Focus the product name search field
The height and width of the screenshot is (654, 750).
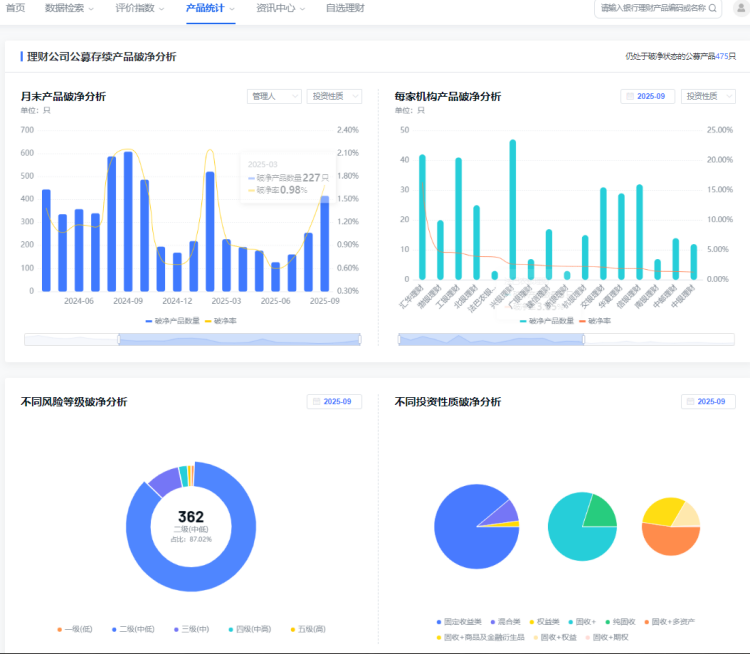click(652, 8)
